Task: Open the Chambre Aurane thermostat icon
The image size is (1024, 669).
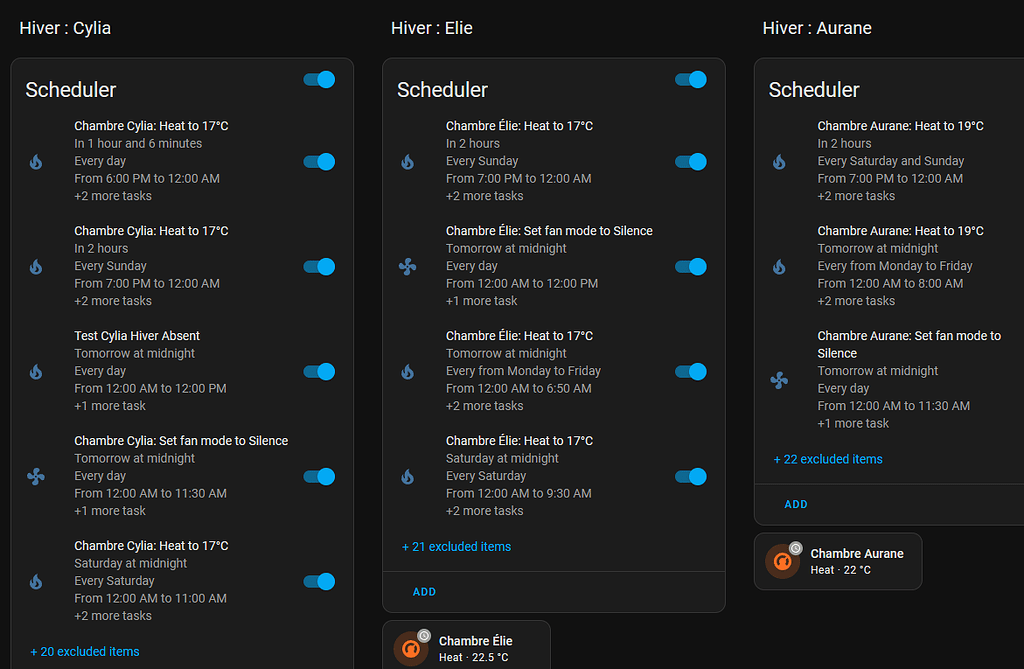Action: point(782,561)
